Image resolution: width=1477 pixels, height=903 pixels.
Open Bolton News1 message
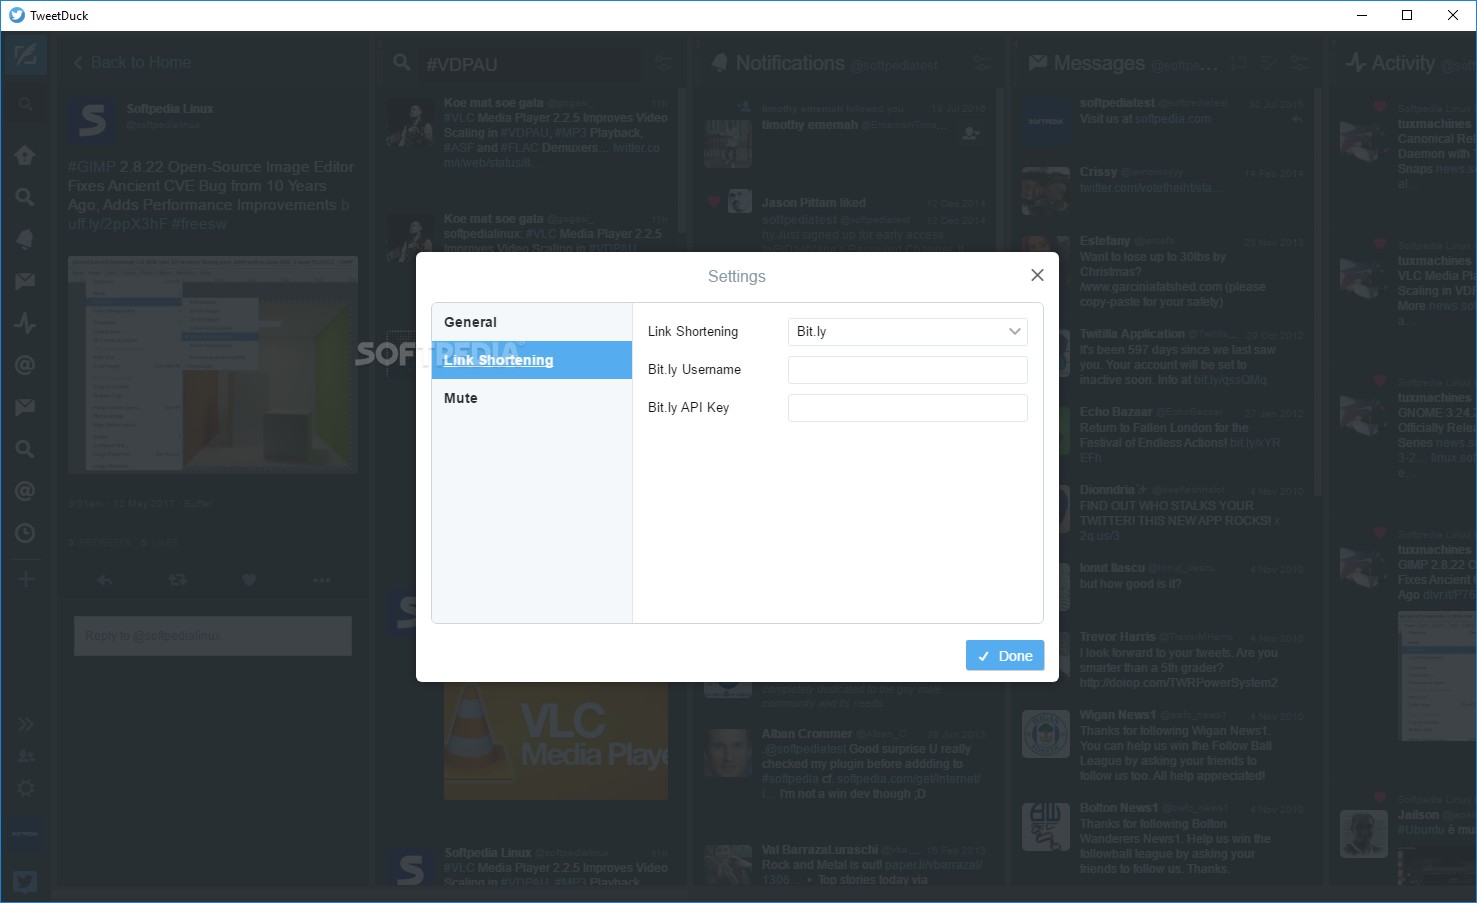tap(1165, 838)
